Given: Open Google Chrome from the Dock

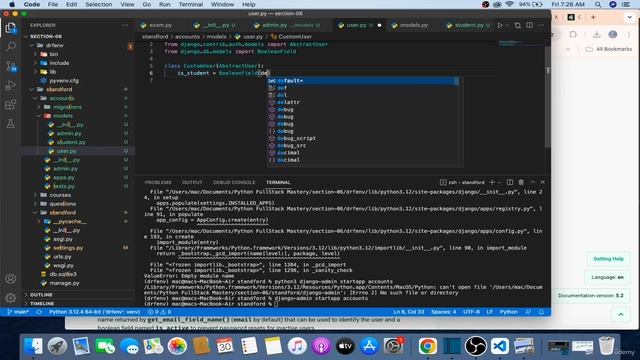Looking at the screenshot, I should (x=427, y=346).
